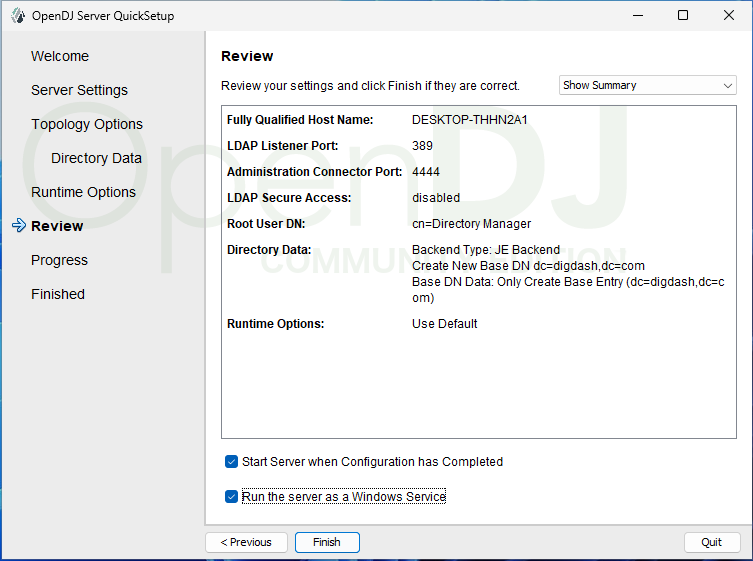This screenshot has width=753, height=561.
Task: Open the Show Summary dropdown
Action: pyautogui.click(x=647, y=86)
